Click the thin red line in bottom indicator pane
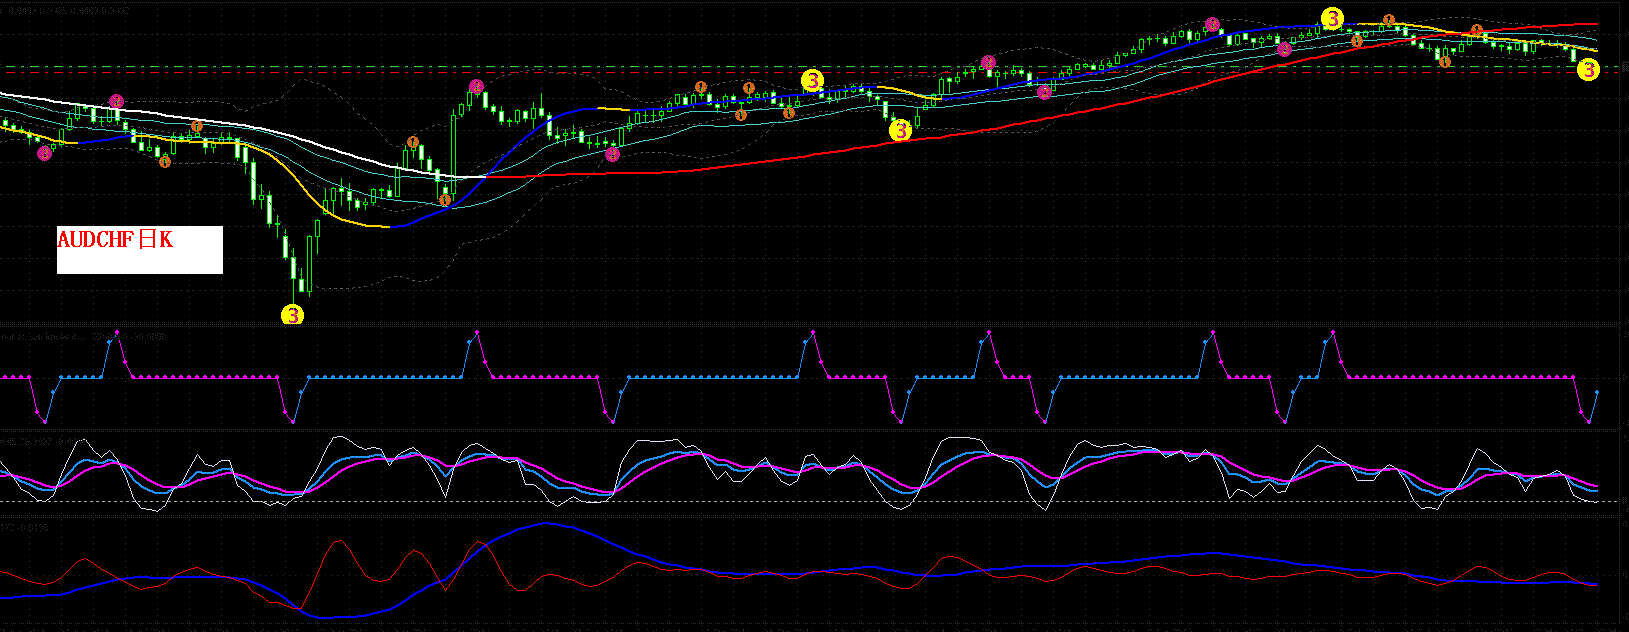1629x632 pixels. (342, 542)
